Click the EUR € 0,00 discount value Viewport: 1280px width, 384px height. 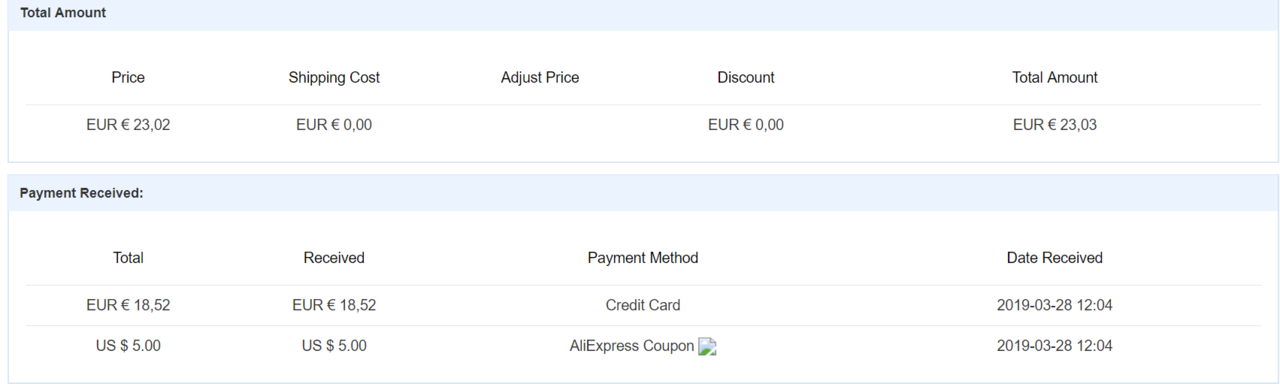click(746, 125)
